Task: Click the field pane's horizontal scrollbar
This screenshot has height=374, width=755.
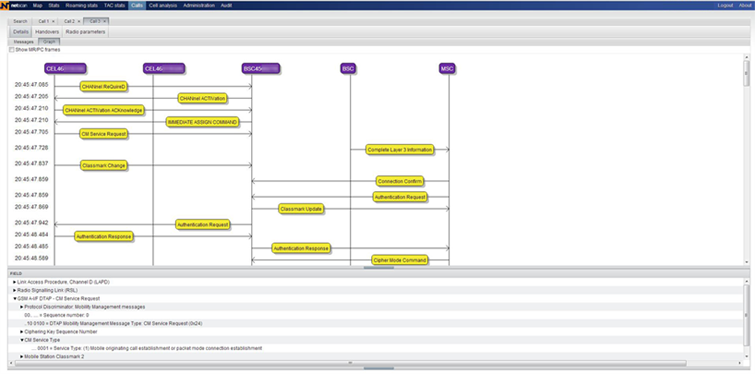Action: 350,362
